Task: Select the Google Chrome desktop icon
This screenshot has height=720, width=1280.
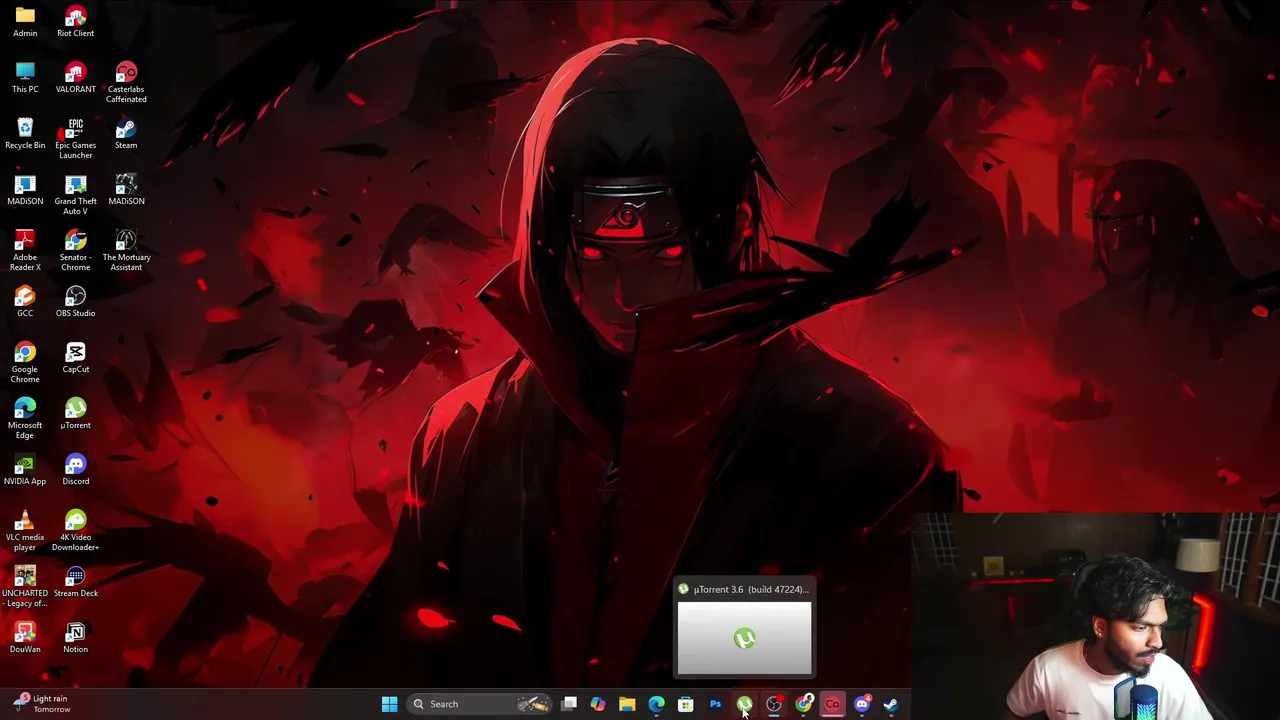Action: pos(25,362)
